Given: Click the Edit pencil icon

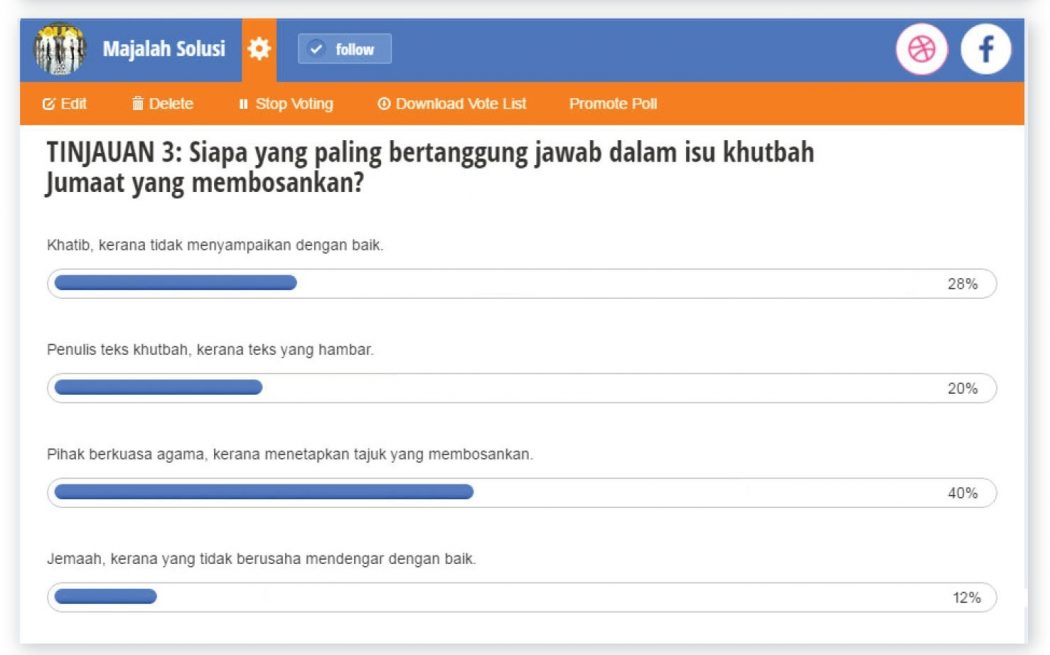Looking at the screenshot, I should pos(48,104).
